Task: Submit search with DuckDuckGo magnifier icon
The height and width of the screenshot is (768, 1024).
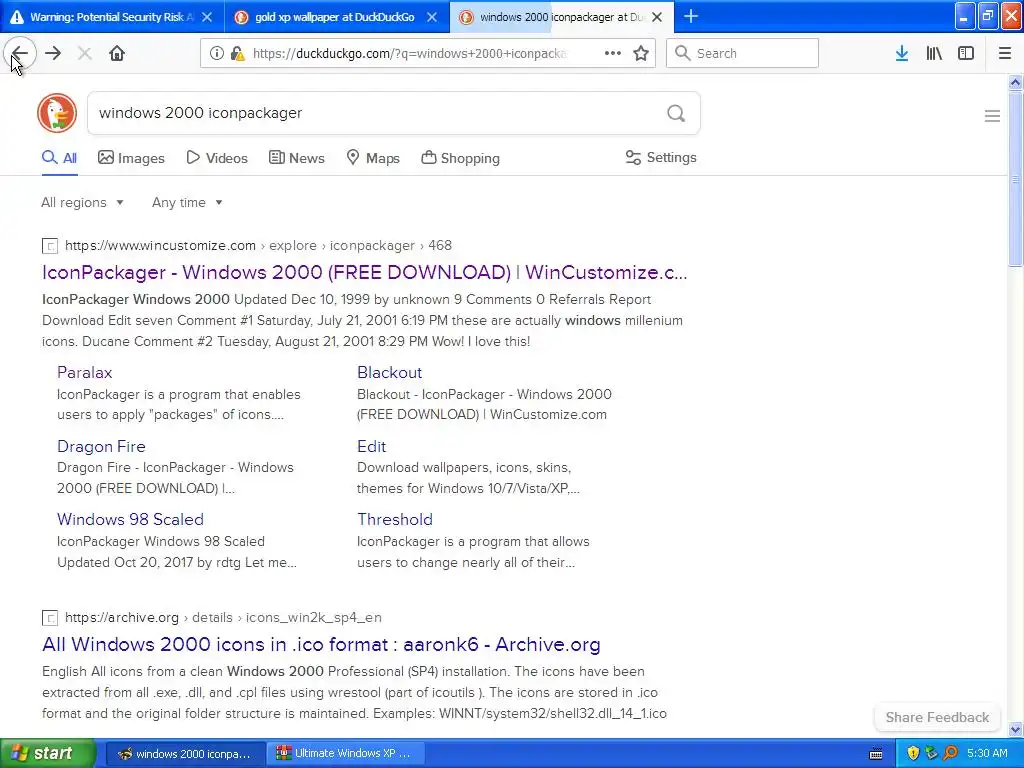Action: (676, 114)
